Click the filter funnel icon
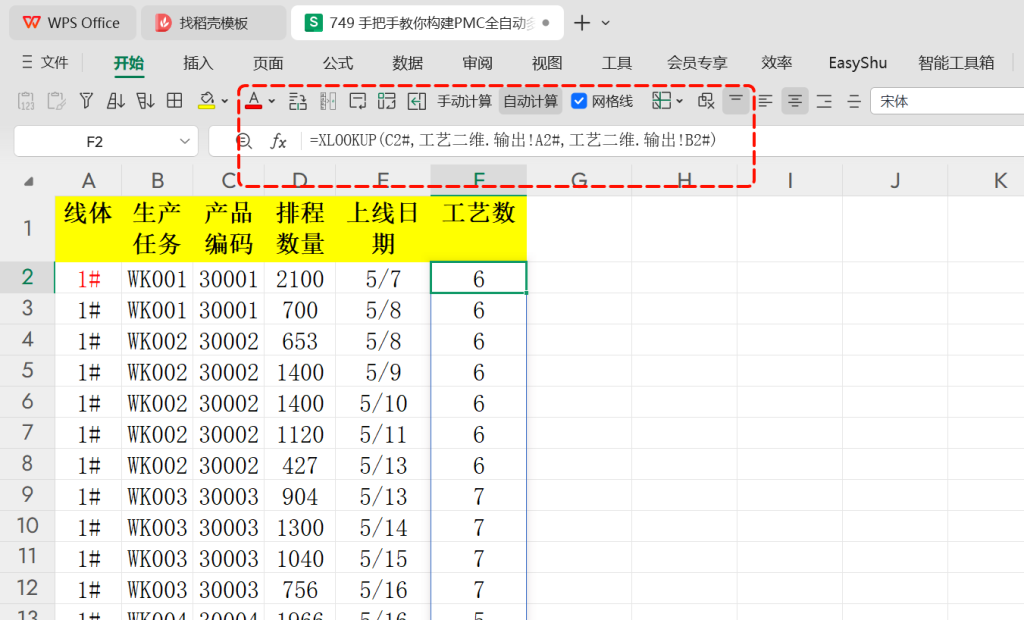Image resolution: width=1024 pixels, height=620 pixels. pyautogui.click(x=86, y=101)
